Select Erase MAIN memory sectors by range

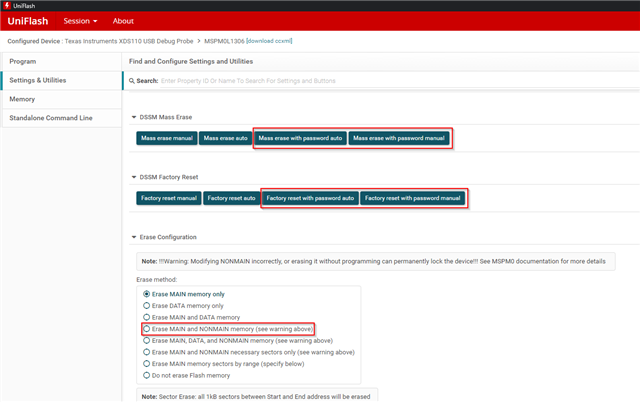pos(147,364)
